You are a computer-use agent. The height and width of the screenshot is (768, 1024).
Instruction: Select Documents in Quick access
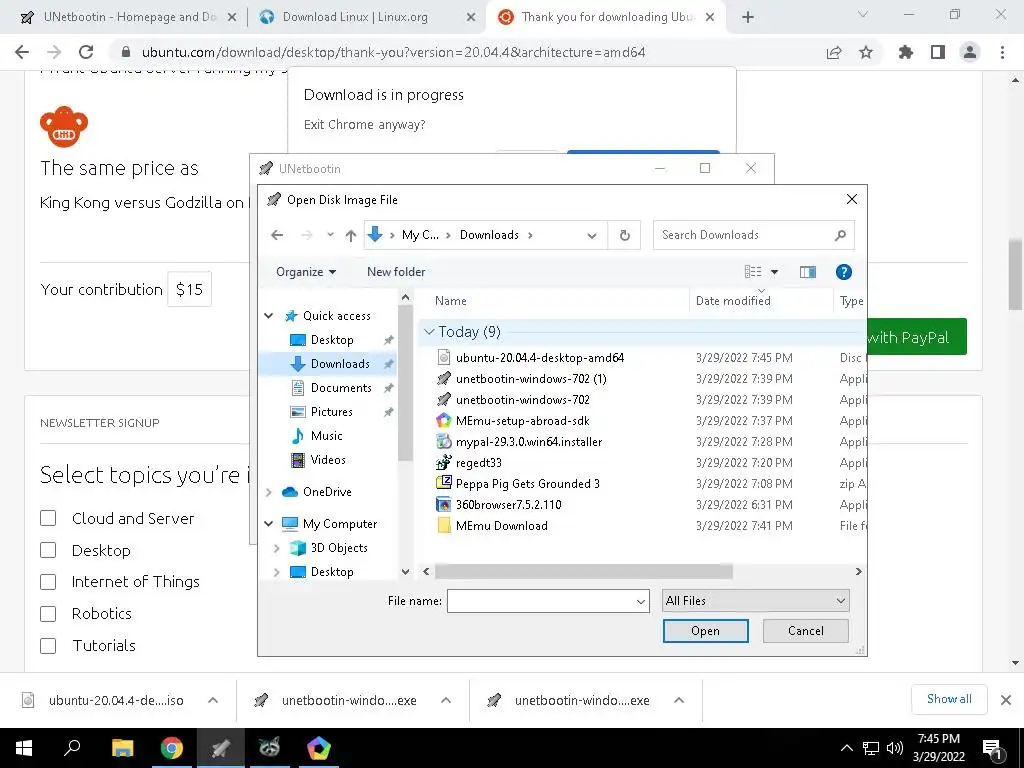tap(341, 388)
